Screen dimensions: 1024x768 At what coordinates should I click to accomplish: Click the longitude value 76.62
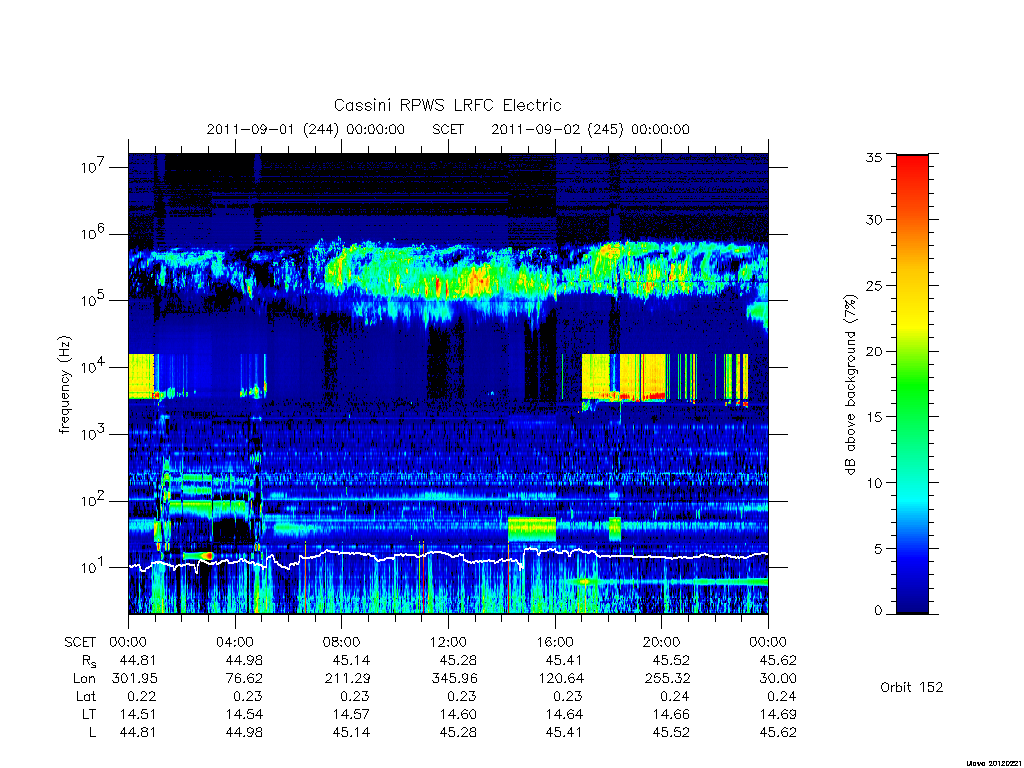pos(244,679)
